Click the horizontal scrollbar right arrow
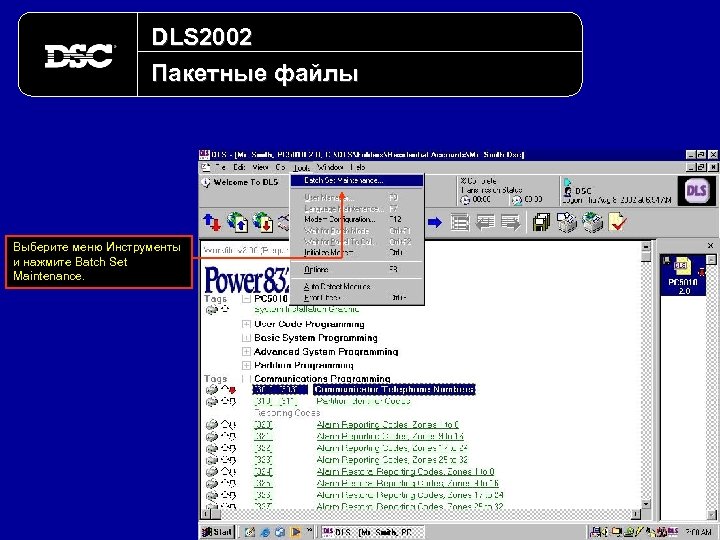The width and height of the screenshot is (720, 540). pos(636,514)
